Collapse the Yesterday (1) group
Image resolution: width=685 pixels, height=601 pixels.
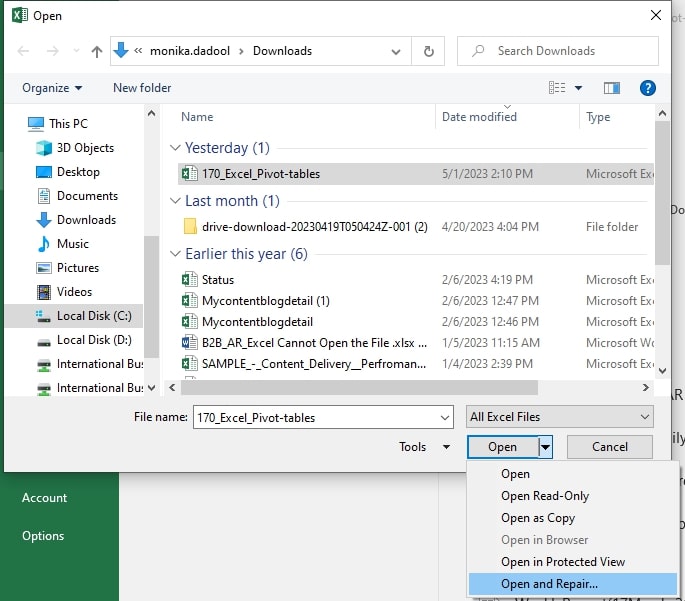175,148
